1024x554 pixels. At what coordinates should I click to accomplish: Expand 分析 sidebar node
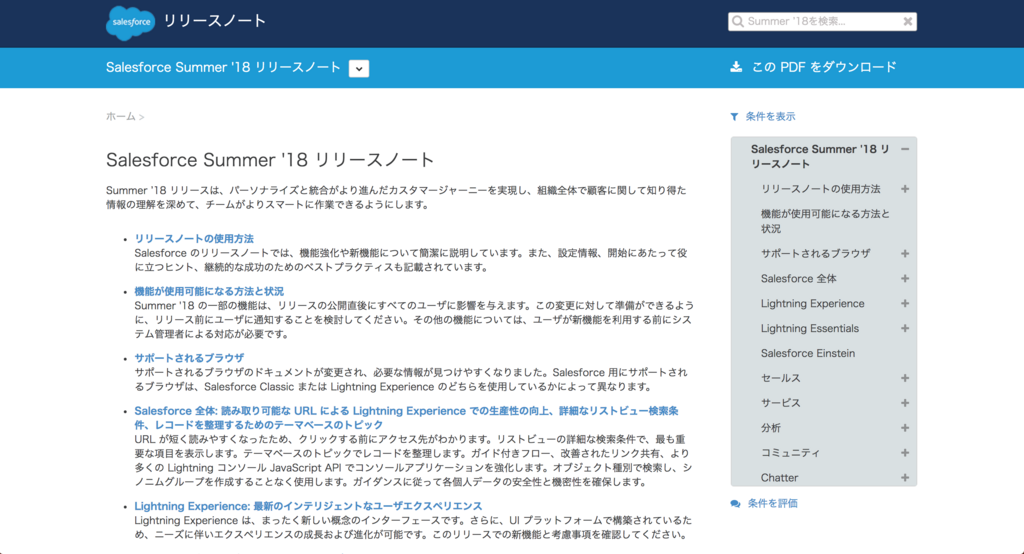point(905,427)
